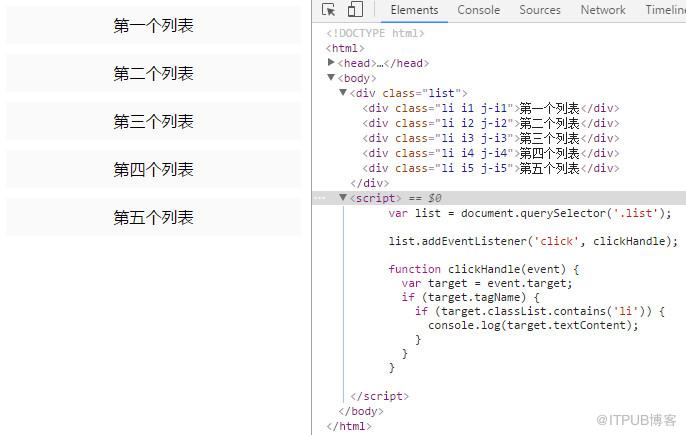Select the closing /div row of list

pos(370,183)
